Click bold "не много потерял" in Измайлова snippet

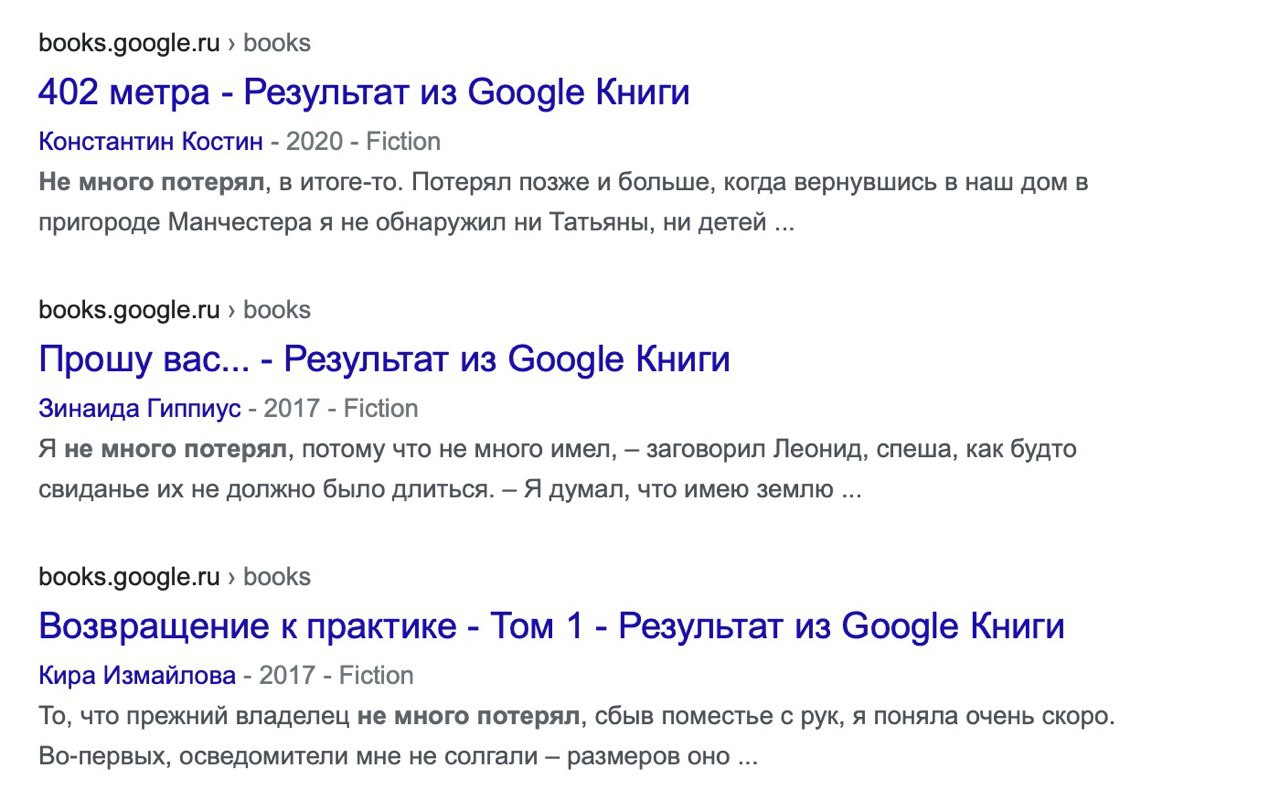(468, 717)
